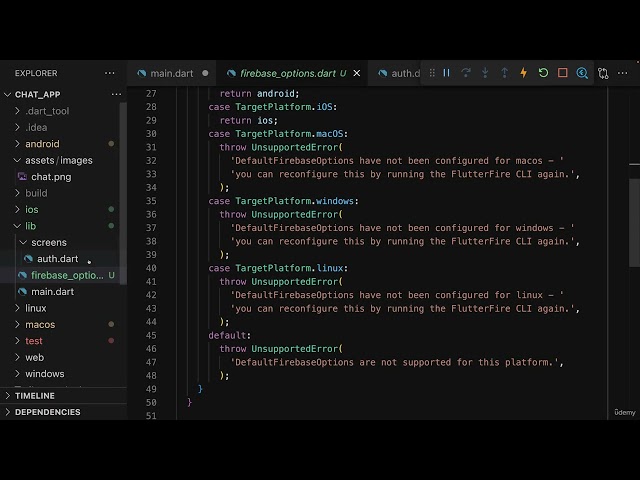Click the untracked U badge on firebase_optio... tree row
Viewport: 640px width, 480px height.
point(111,275)
